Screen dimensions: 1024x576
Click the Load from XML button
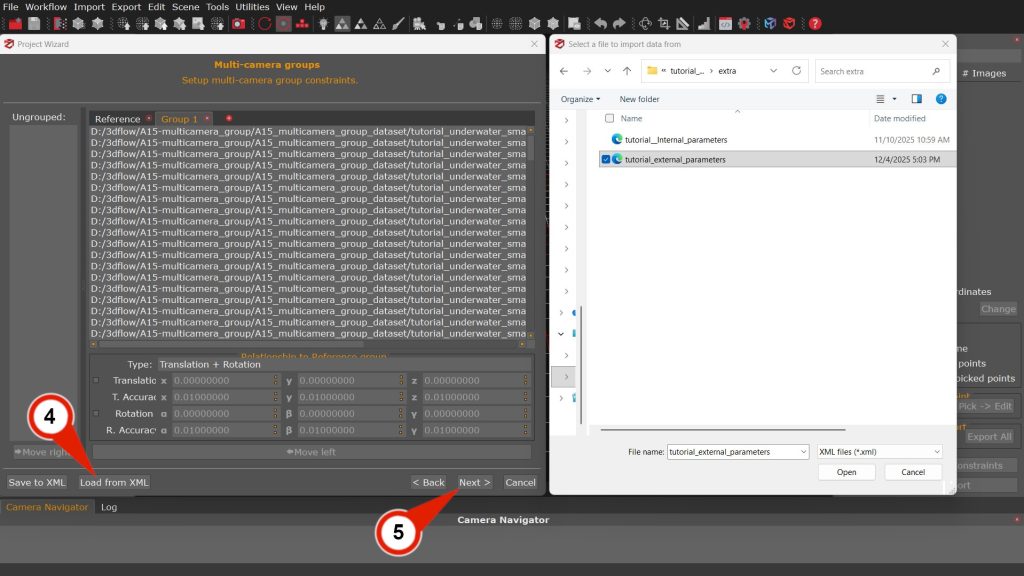114,482
